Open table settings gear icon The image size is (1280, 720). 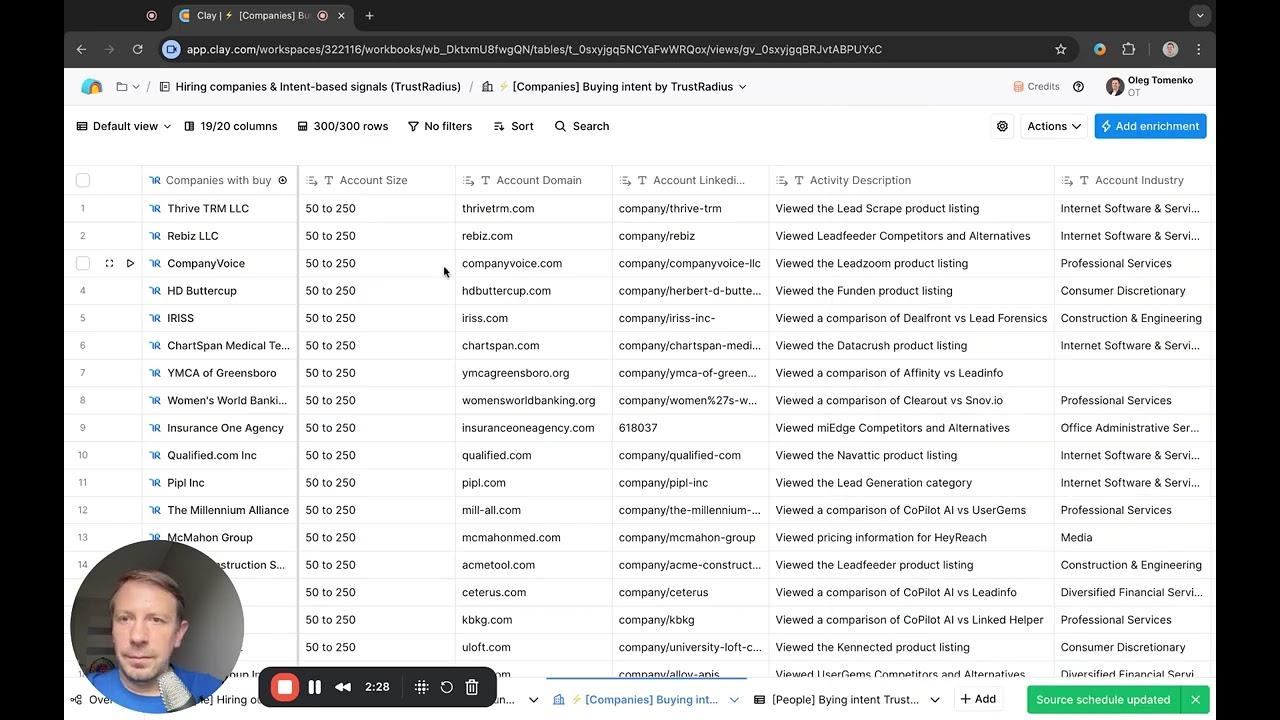point(1002,126)
